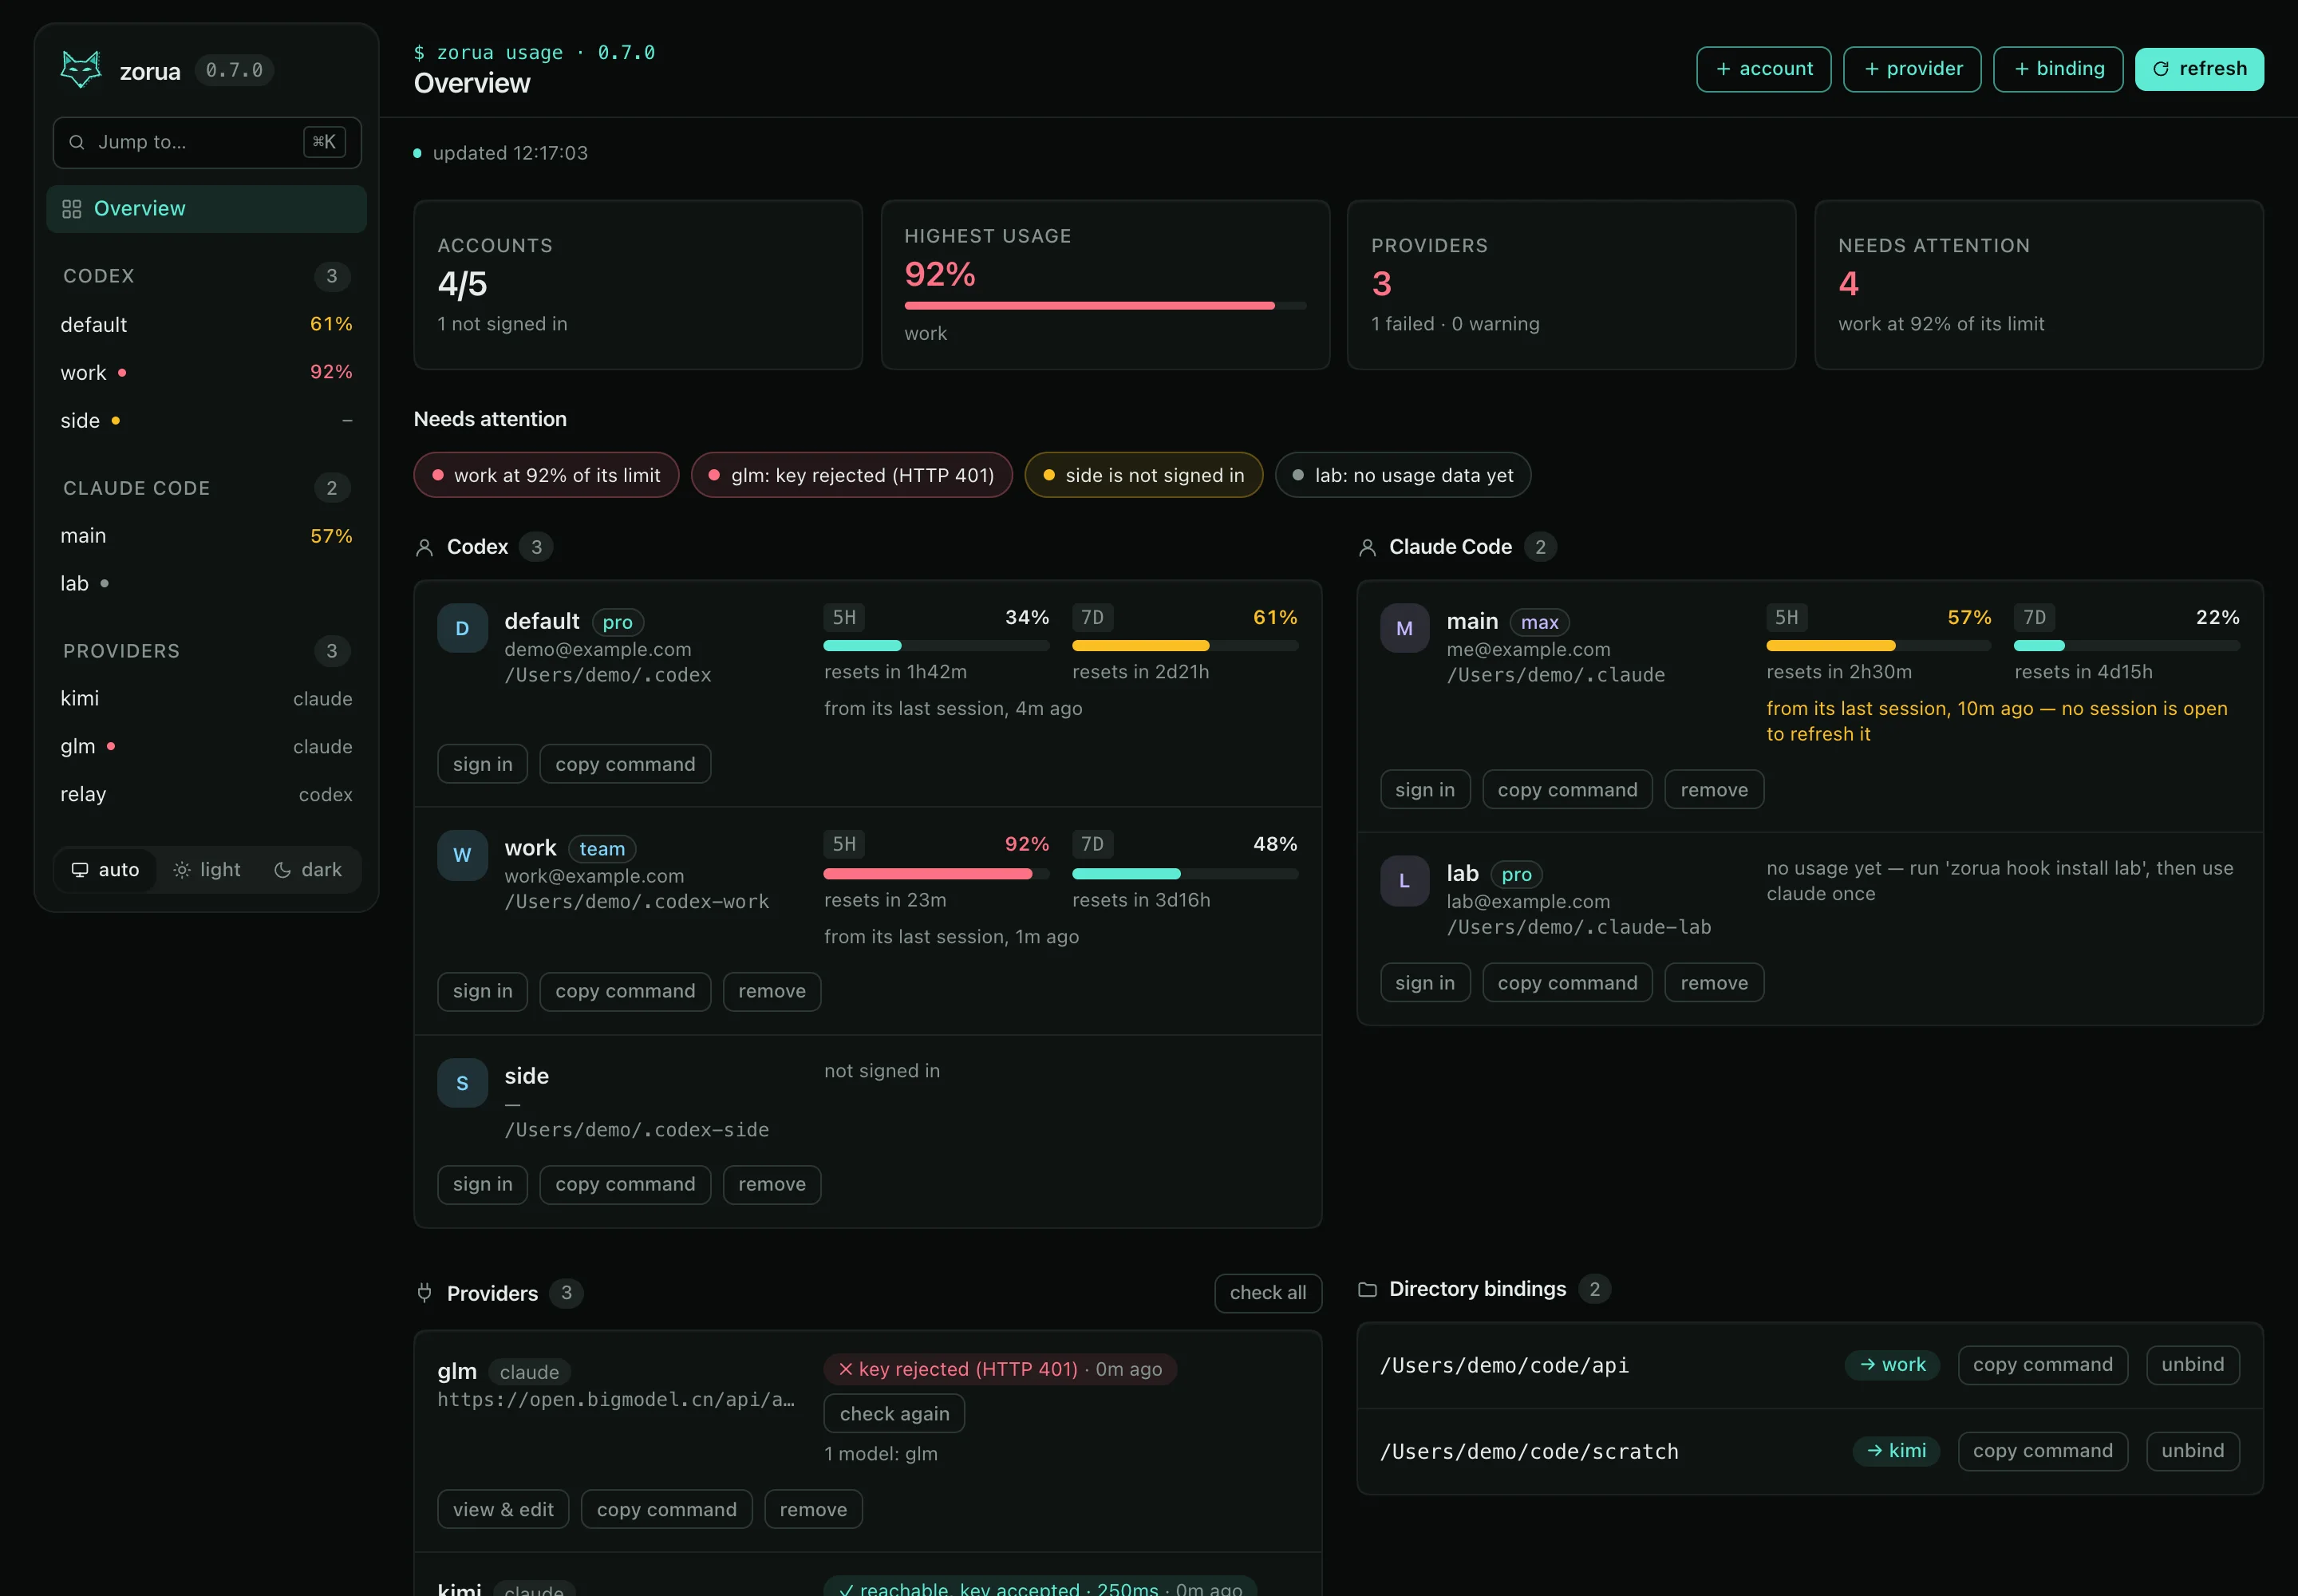Image resolution: width=2298 pixels, height=1596 pixels.
Task: Switch theme to auto
Action: tap(105, 870)
